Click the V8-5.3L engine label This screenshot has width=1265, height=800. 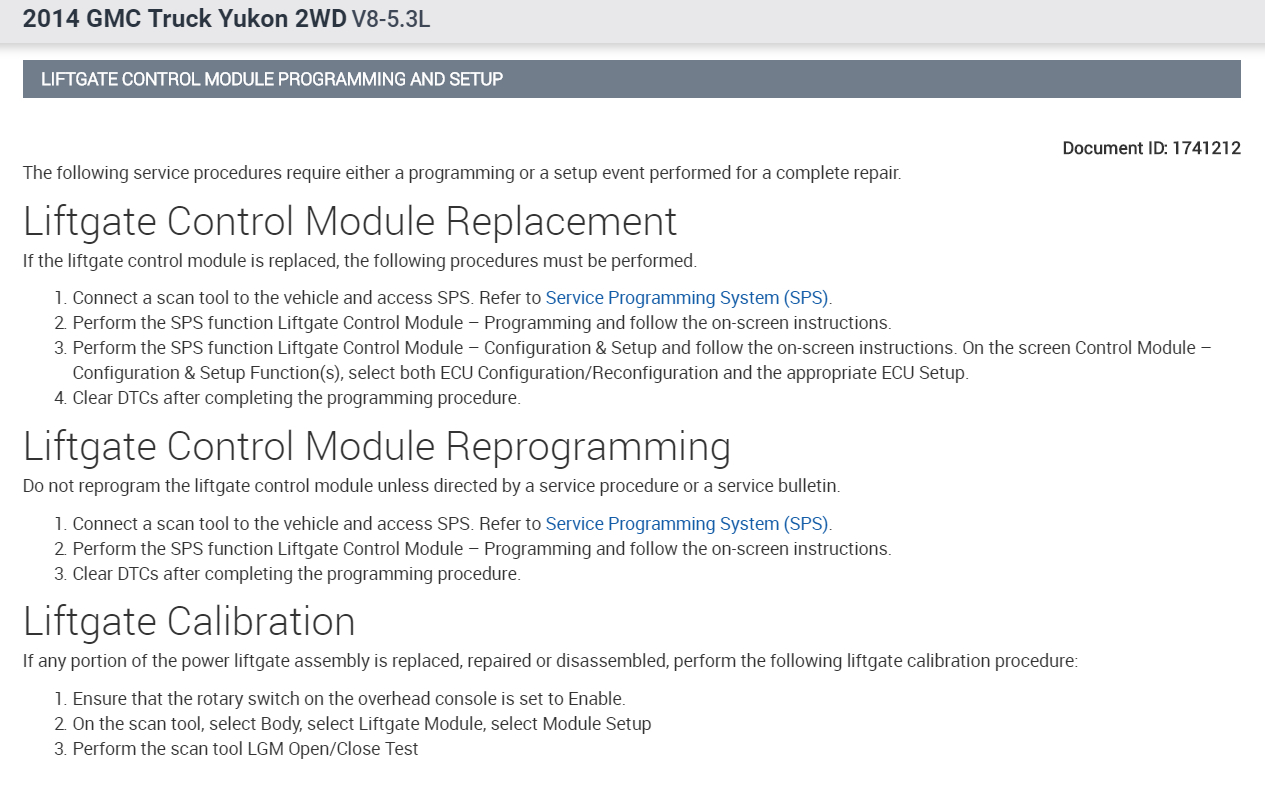point(391,19)
